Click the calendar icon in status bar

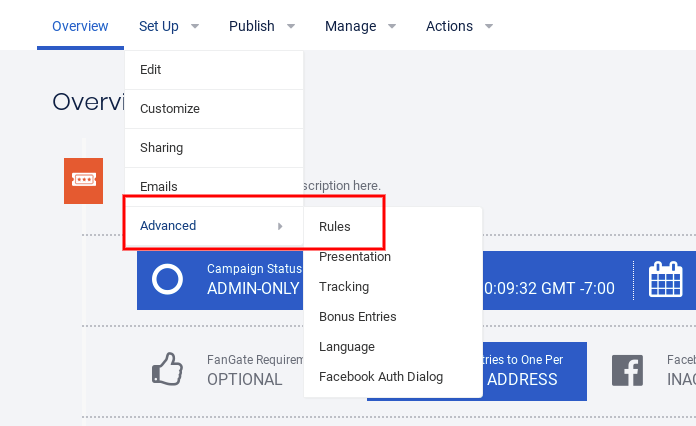(665, 280)
